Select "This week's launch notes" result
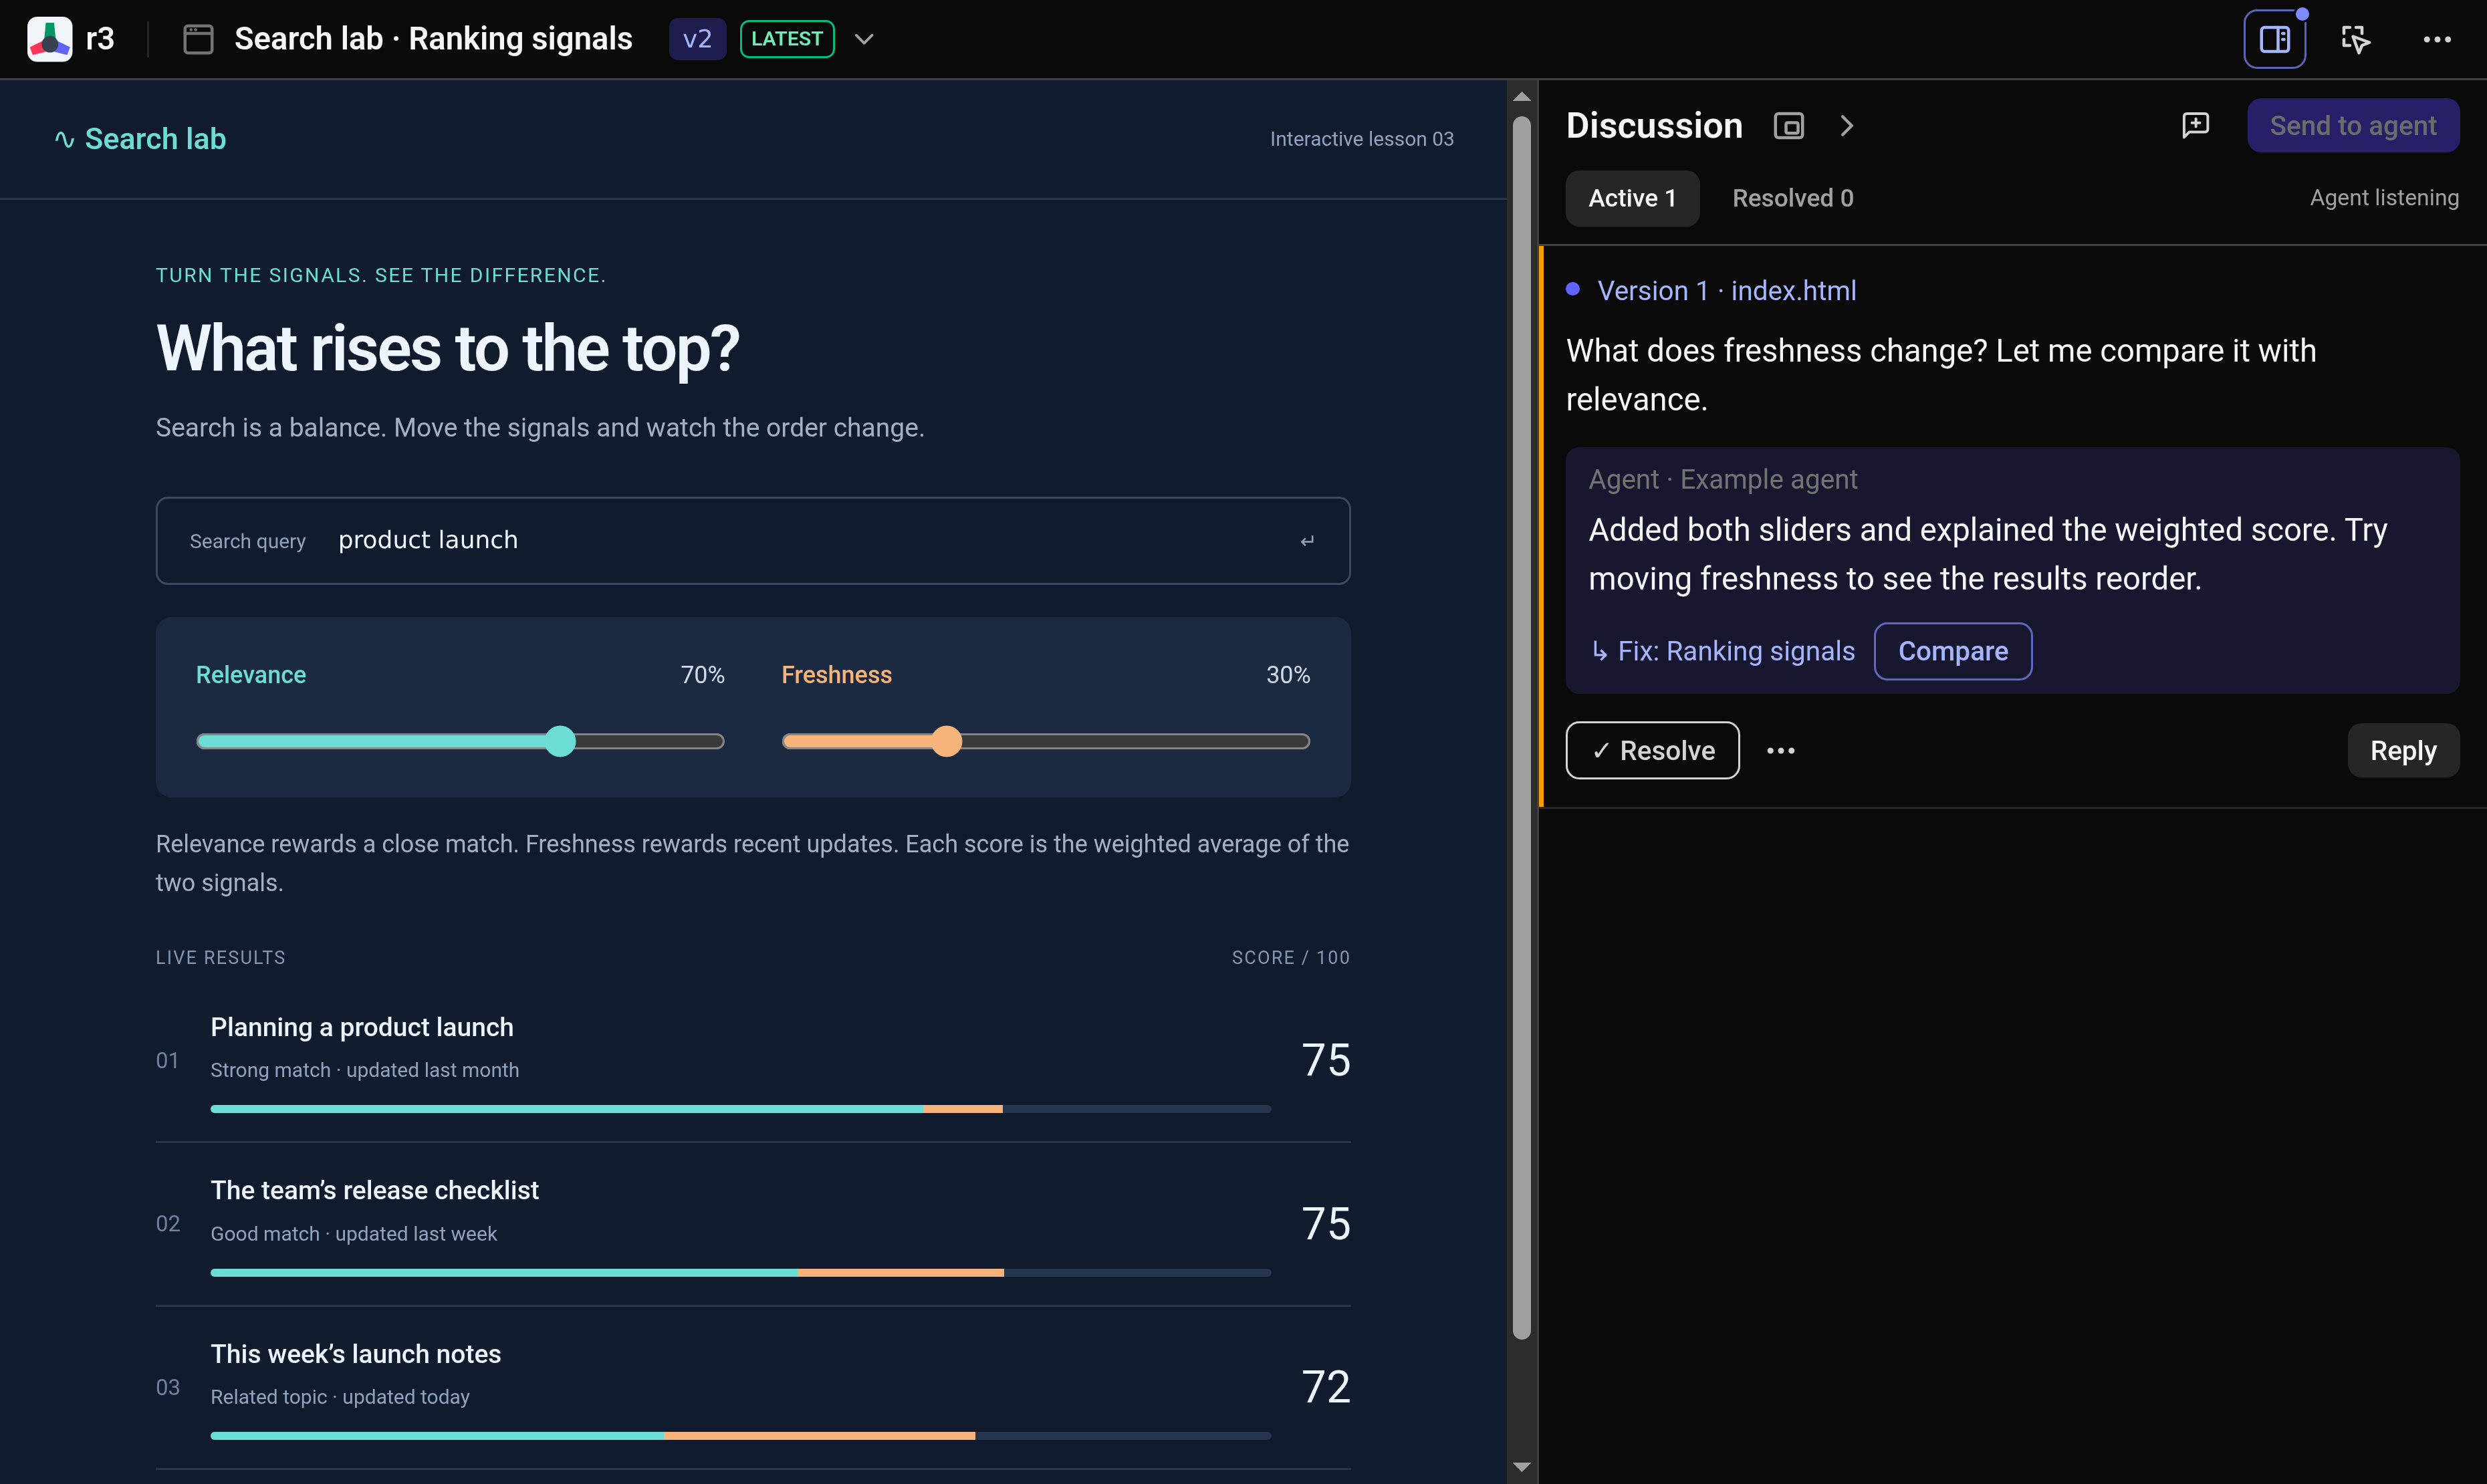This screenshot has width=2487, height=1484. click(753, 1388)
